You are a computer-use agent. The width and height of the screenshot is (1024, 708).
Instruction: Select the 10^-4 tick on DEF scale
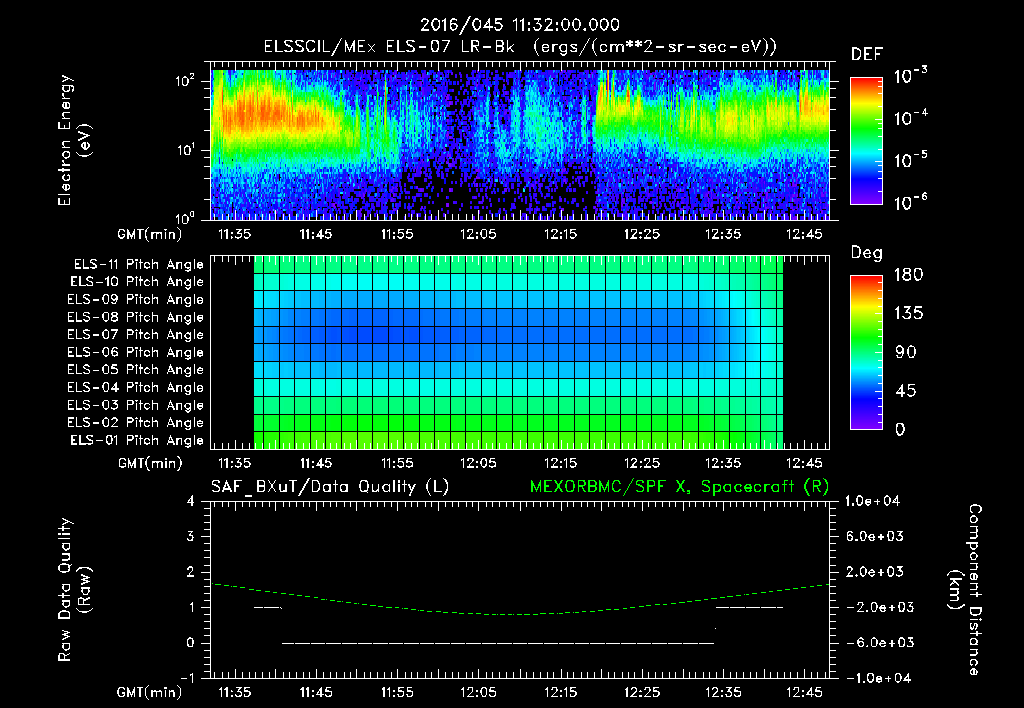tap(910, 118)
